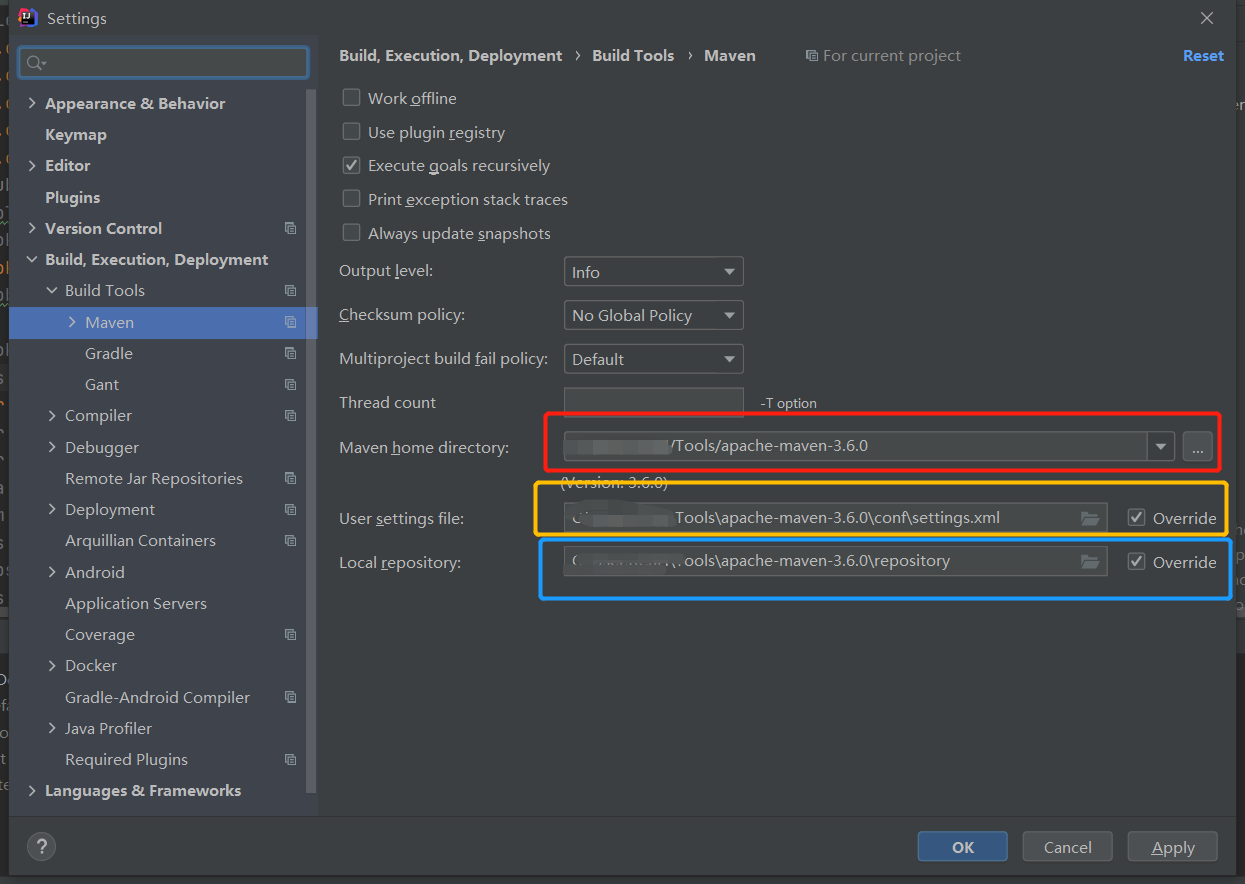Open the Output level dropdown

tap(653, 272)
